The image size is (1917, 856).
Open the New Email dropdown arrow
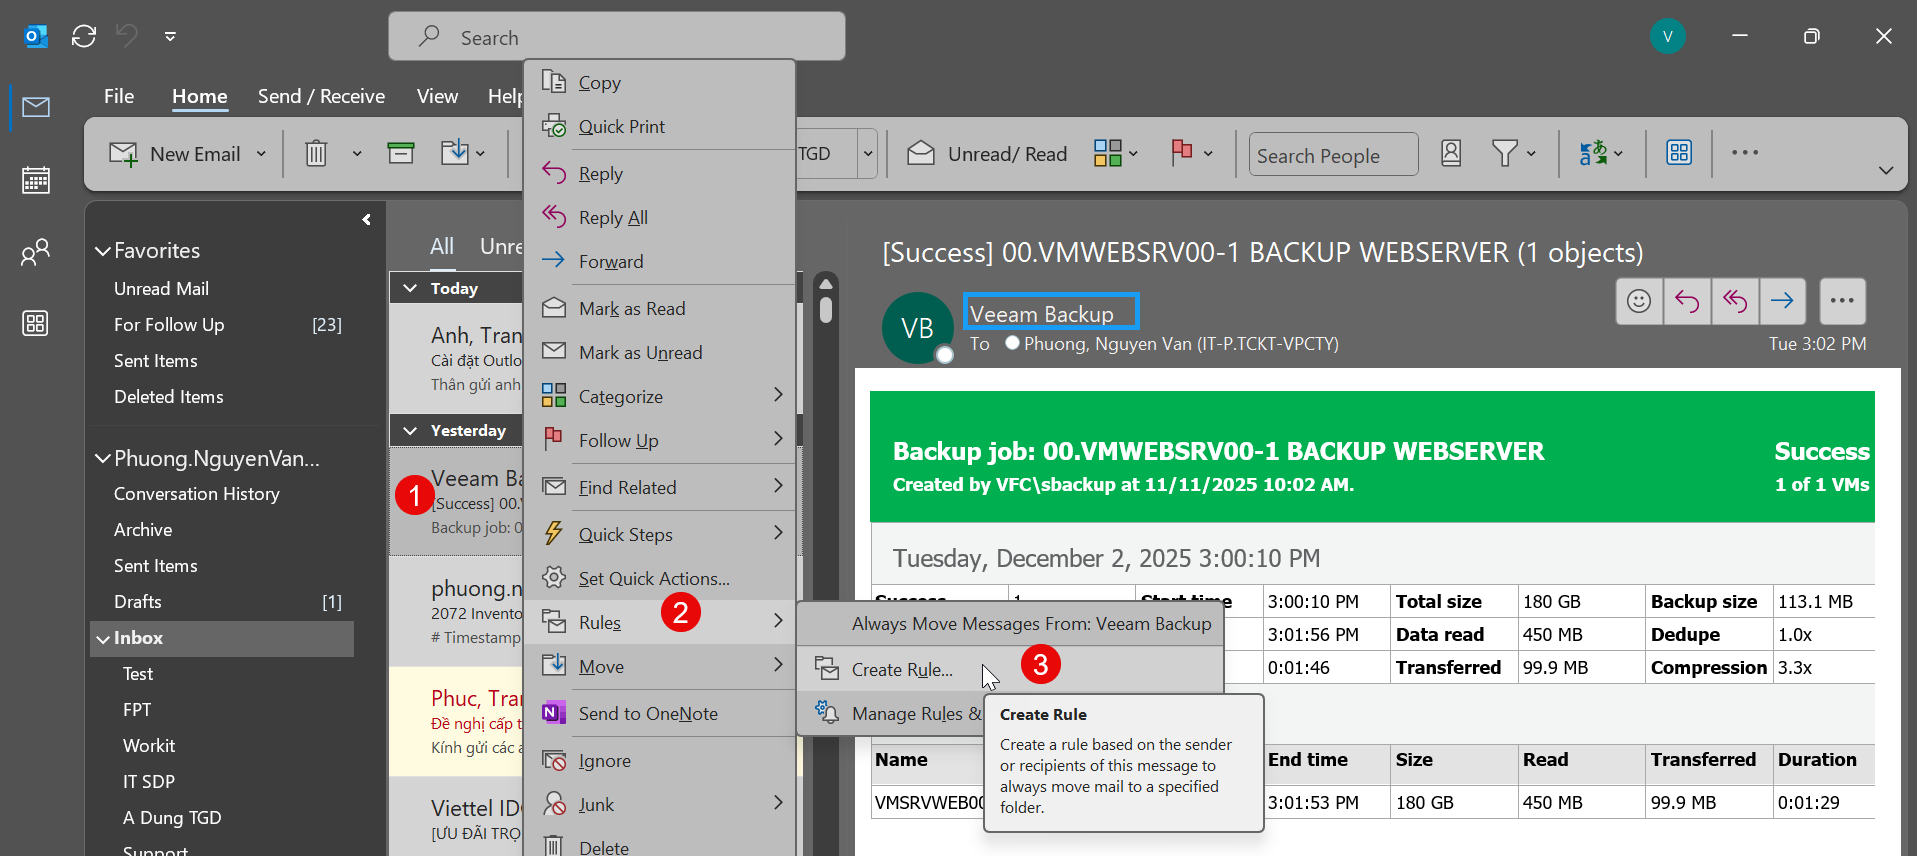click(262, 154)
